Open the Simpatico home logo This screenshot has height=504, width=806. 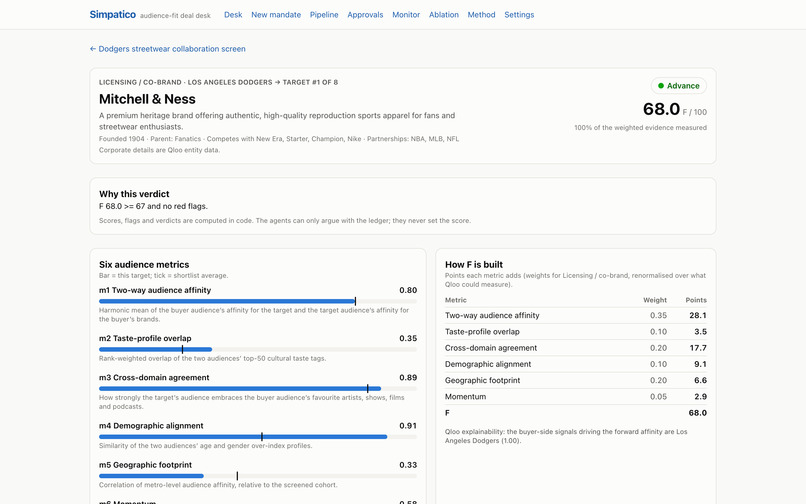pyautogui.click(x=113, y=14)
